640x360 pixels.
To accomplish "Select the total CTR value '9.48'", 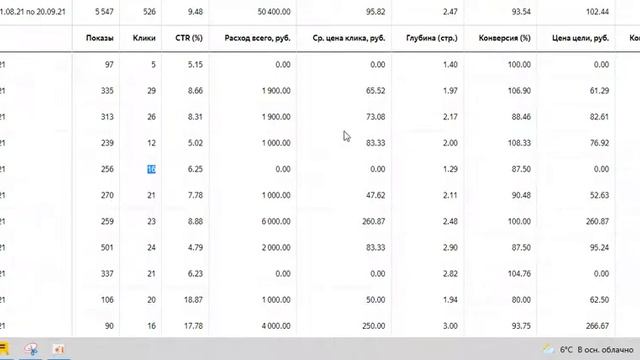I will [195, 12].
